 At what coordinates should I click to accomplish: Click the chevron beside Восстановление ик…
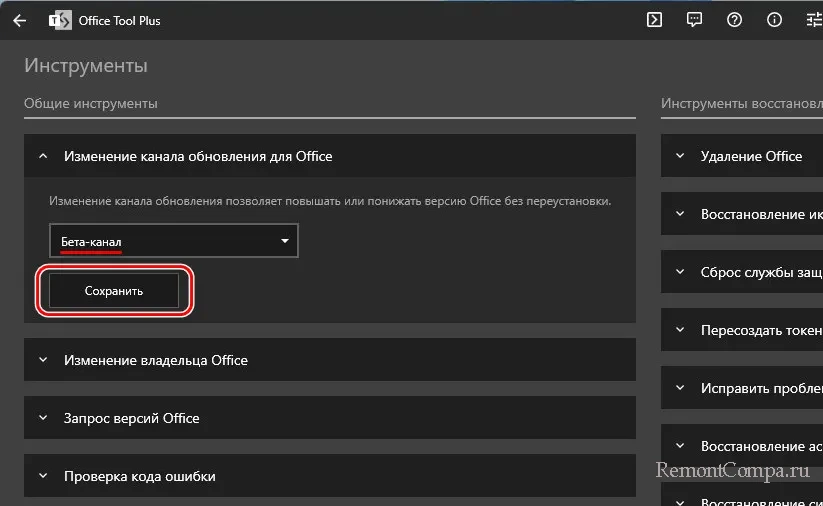click(x=680, y=214)
